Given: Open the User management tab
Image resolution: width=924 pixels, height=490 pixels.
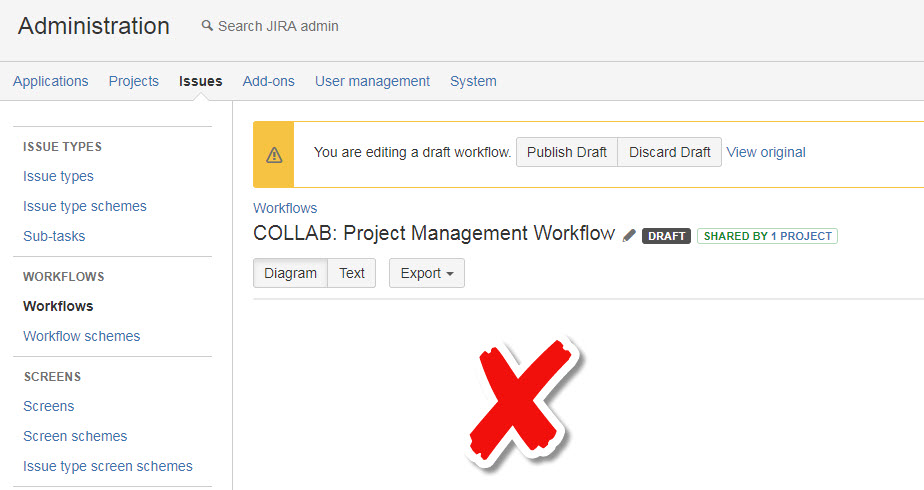Looking at the screenshot, I should click(x=372, y=81).
